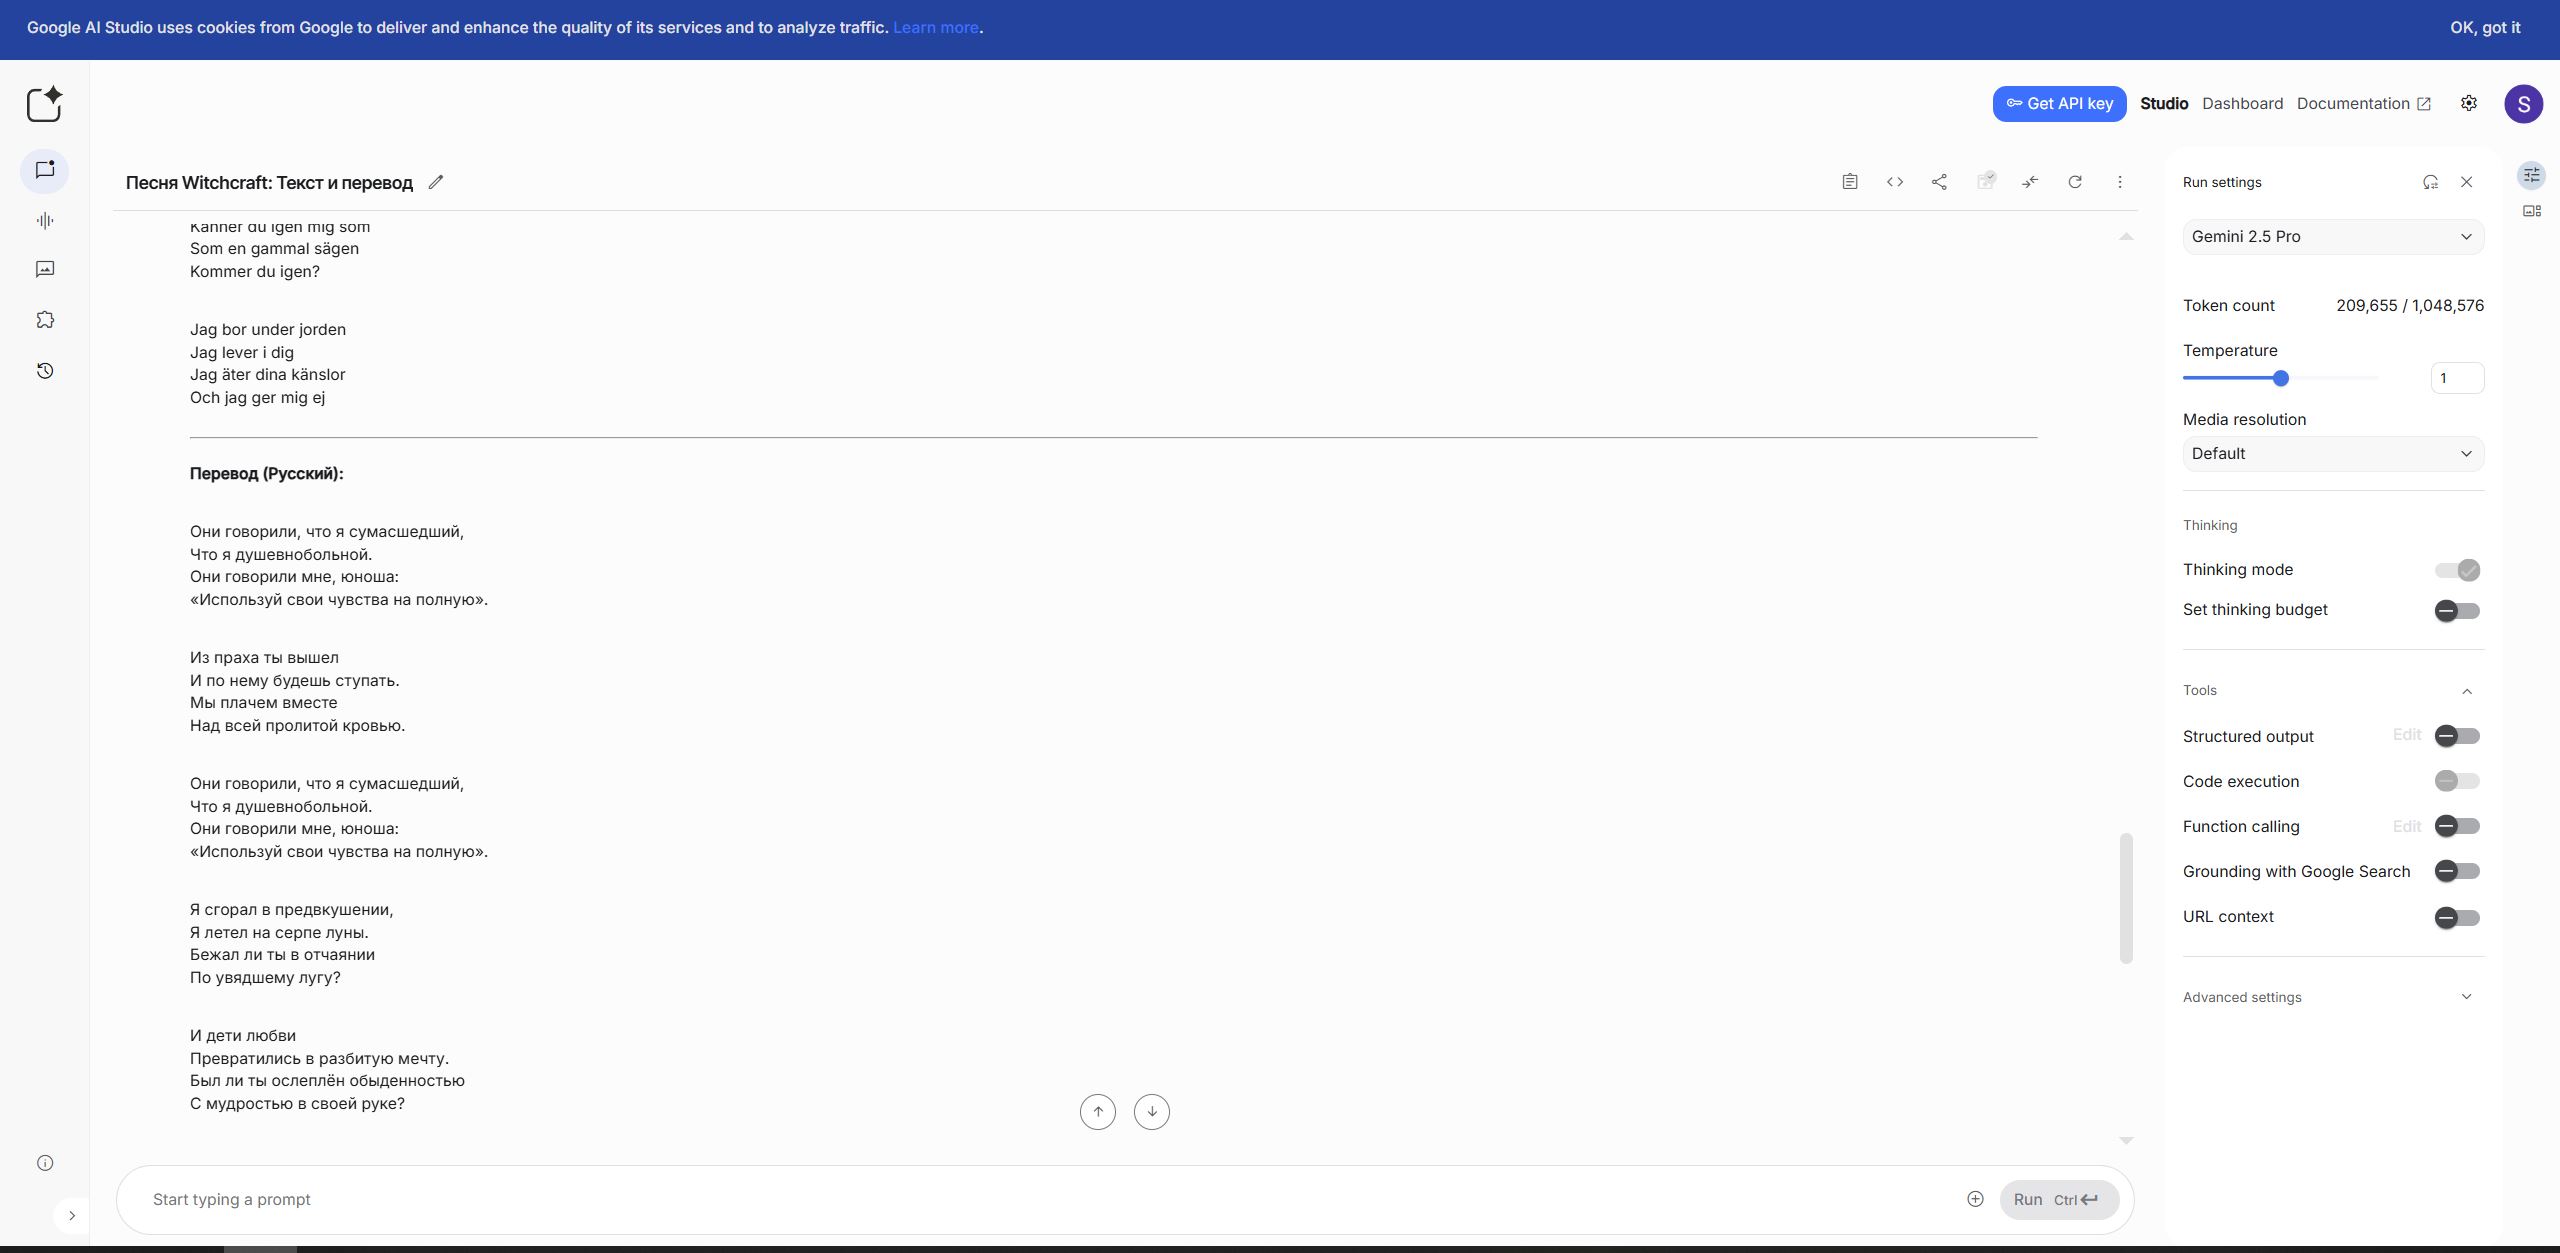Click the edit title pencil icon
Screen dimensions: 2560x1253
point(435,182)
